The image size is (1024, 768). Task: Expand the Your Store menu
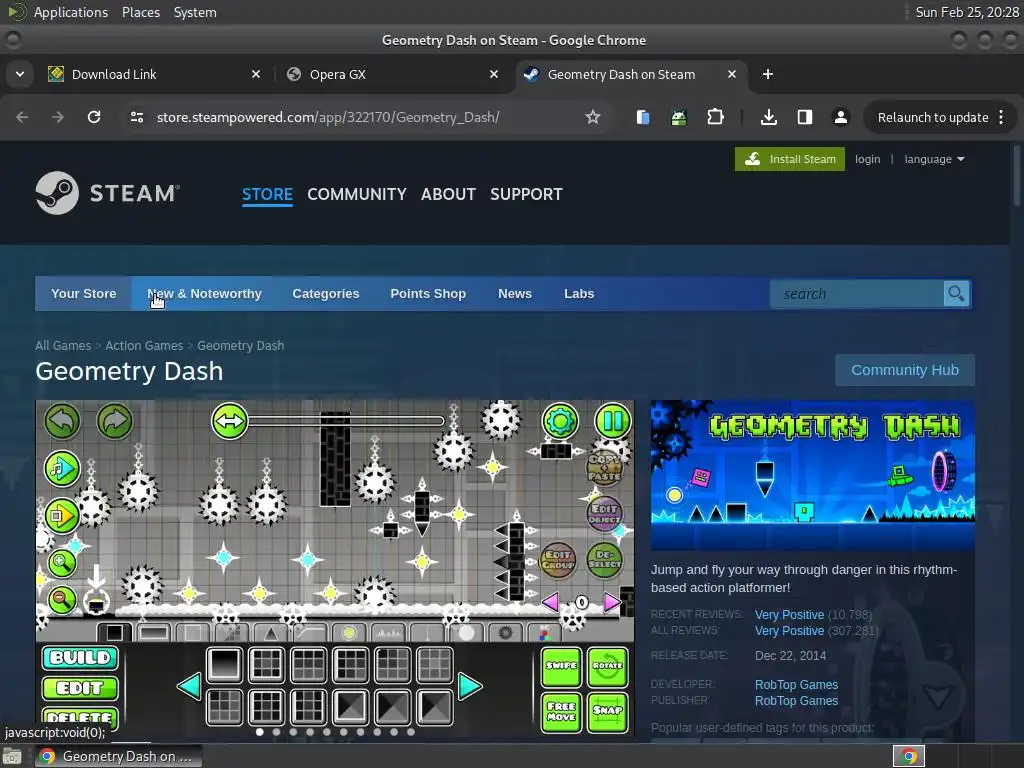84,294
